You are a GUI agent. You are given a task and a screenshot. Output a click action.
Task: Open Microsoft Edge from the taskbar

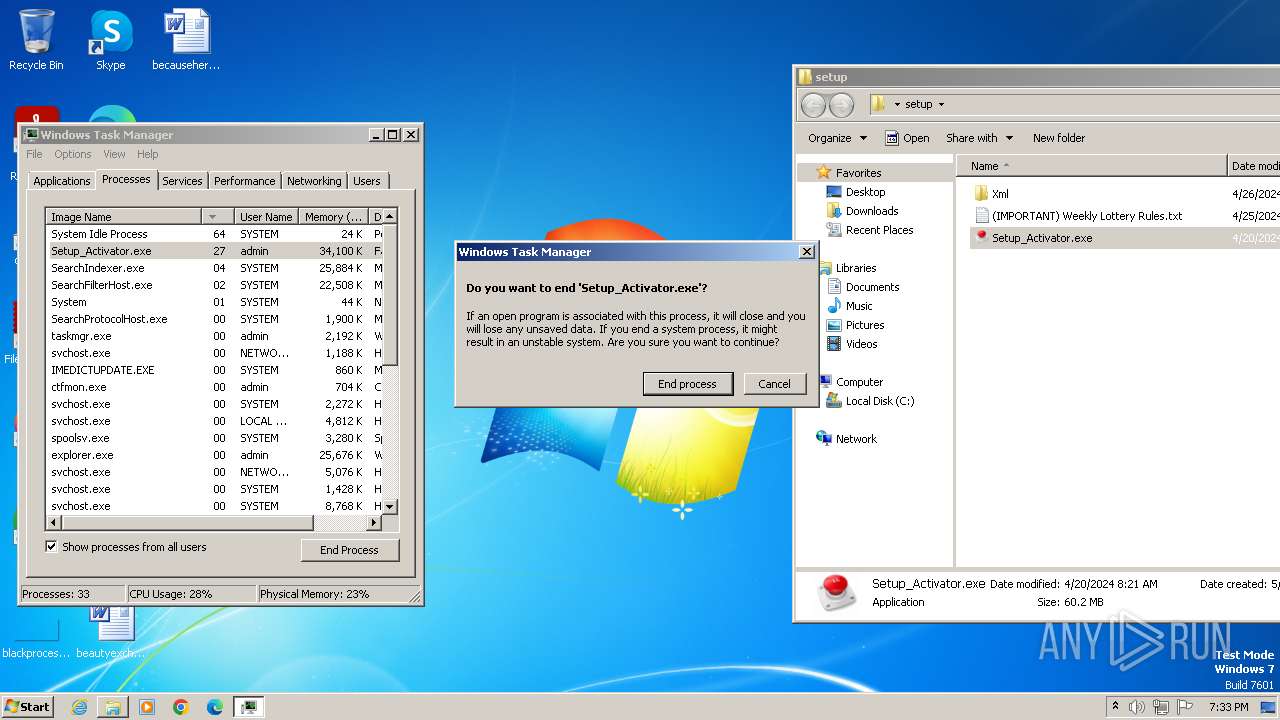[215, 707]
